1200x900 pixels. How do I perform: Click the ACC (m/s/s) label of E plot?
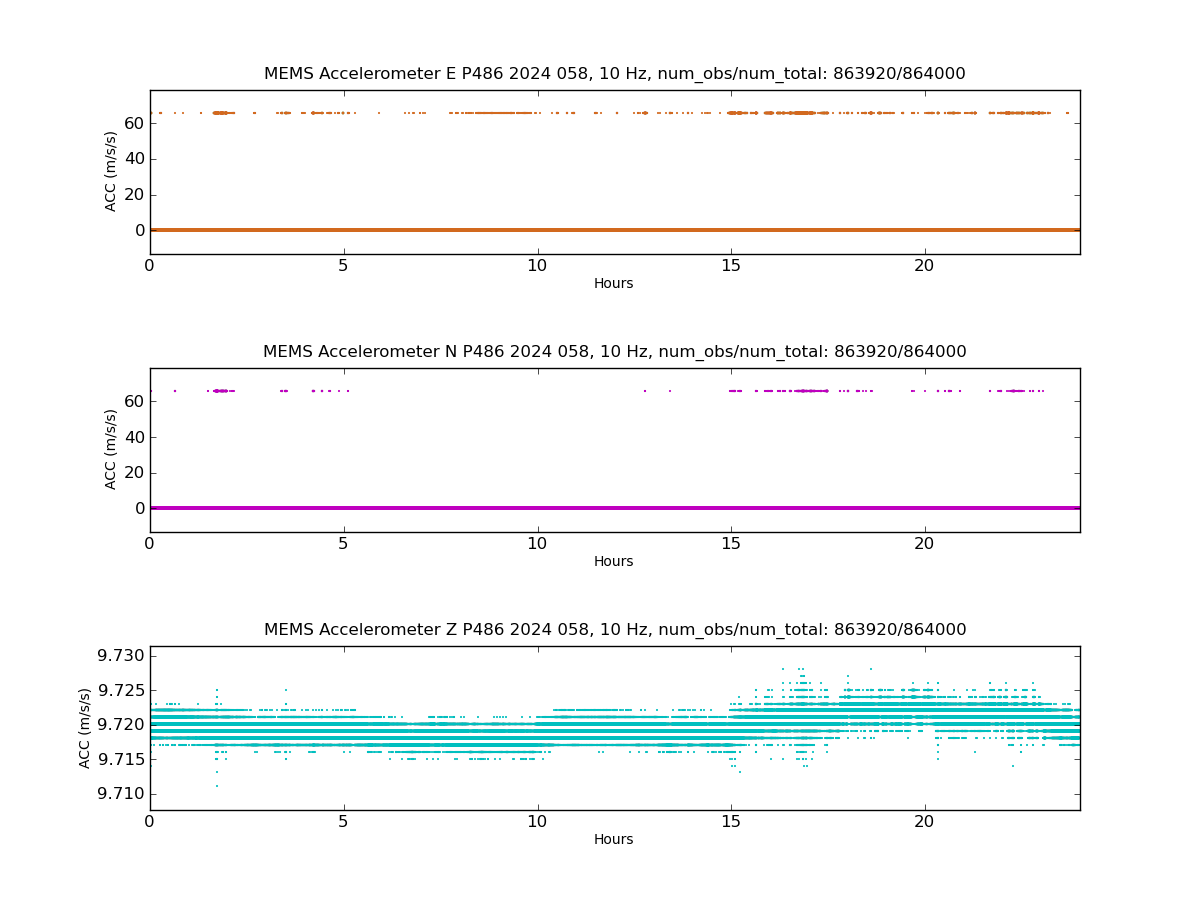tap(111, 171)
